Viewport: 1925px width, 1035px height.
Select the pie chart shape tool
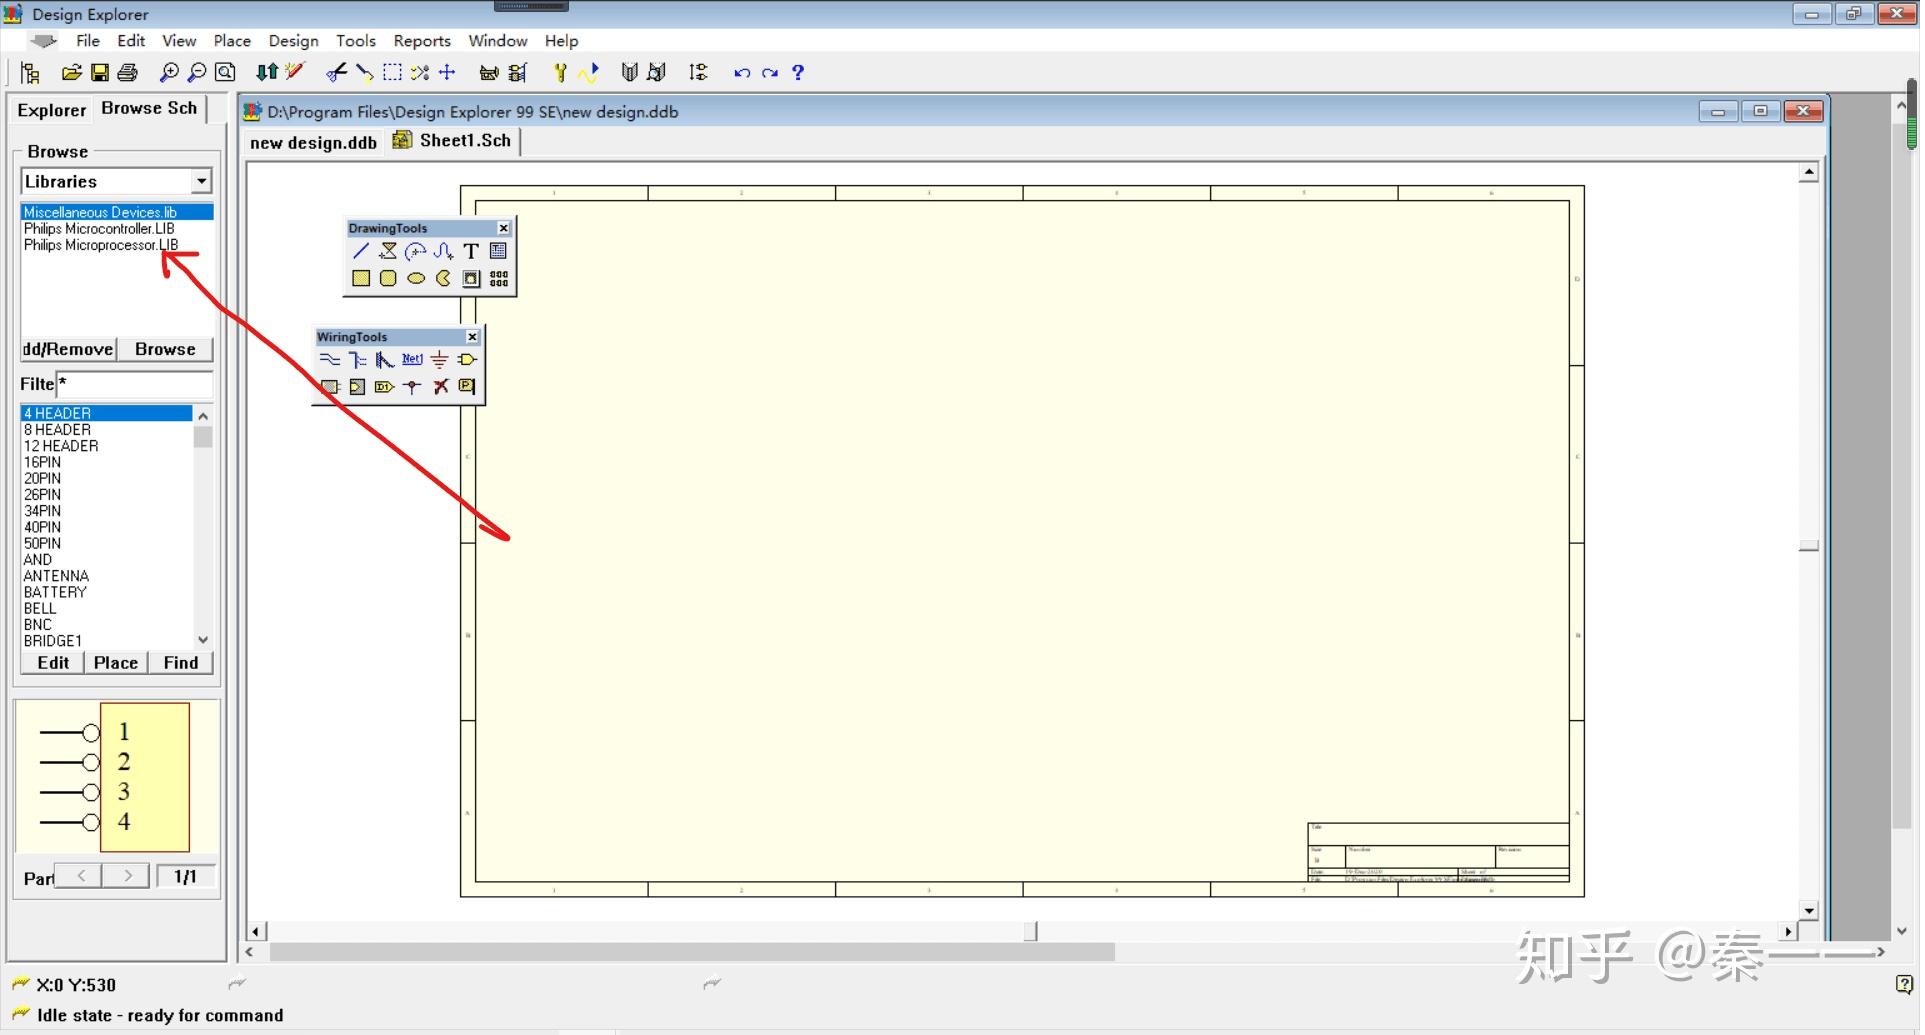pos(443,279)
